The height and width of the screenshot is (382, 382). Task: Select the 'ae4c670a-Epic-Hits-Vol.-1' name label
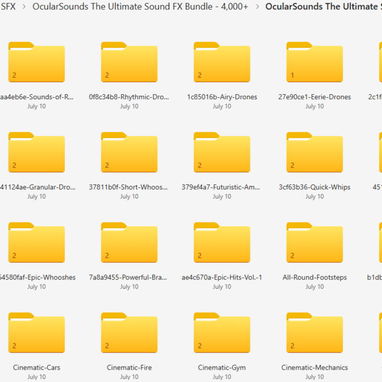coord(222,277)
